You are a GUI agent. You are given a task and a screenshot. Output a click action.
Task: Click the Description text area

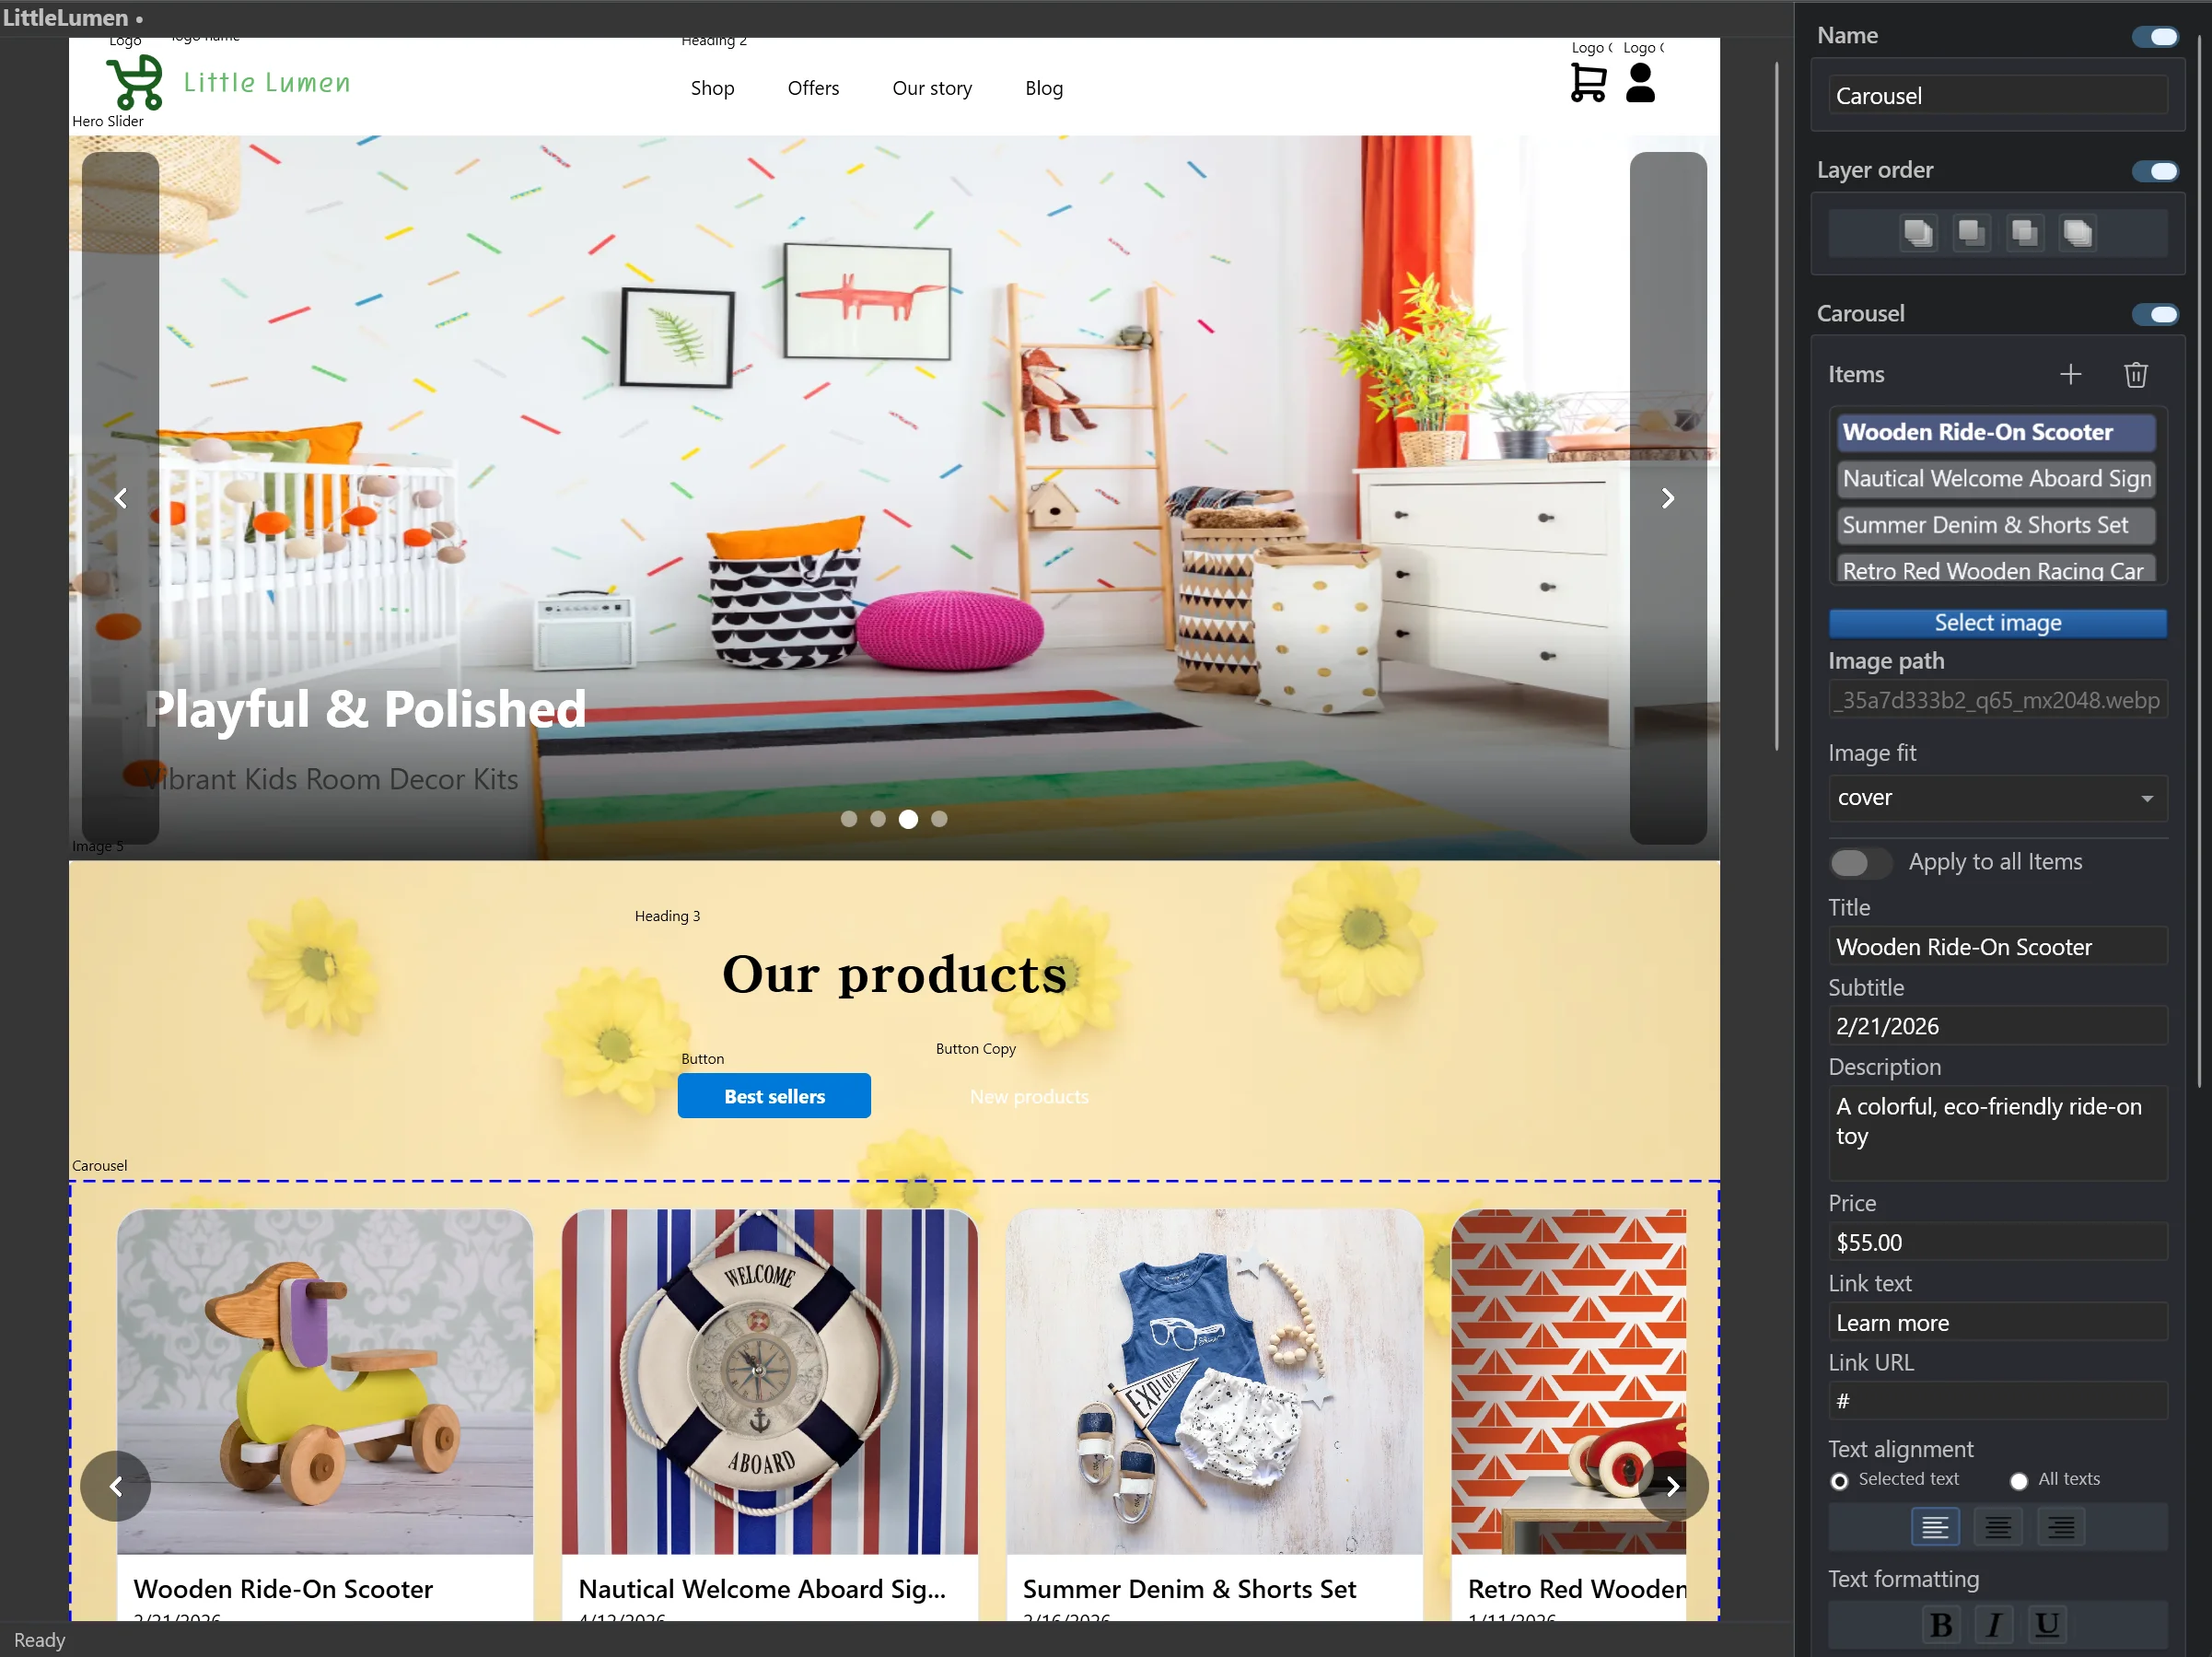pyautogui.click(x=1997, y=1133)
